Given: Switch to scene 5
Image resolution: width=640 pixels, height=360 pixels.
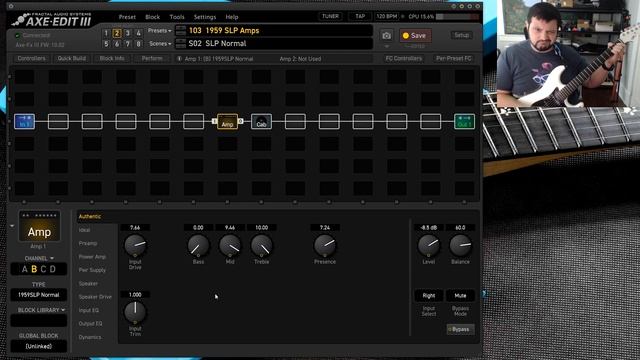Looking at the screenshot, I should (x=106, y=44).
